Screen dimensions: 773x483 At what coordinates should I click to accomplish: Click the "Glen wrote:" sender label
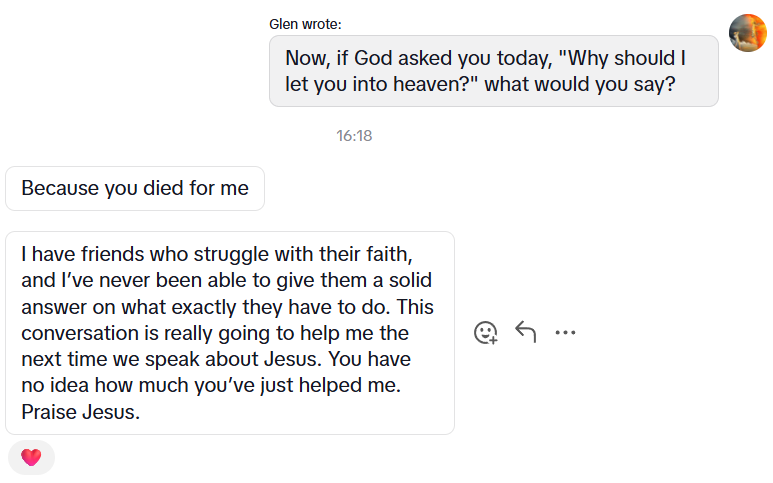click(305, 24)
